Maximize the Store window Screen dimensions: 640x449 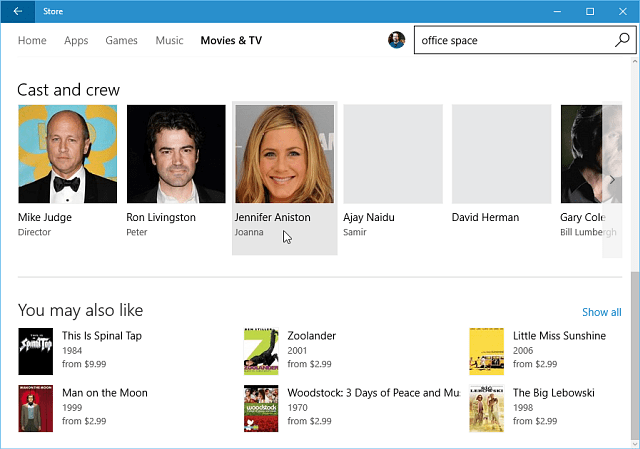click(x=590, y=11)
